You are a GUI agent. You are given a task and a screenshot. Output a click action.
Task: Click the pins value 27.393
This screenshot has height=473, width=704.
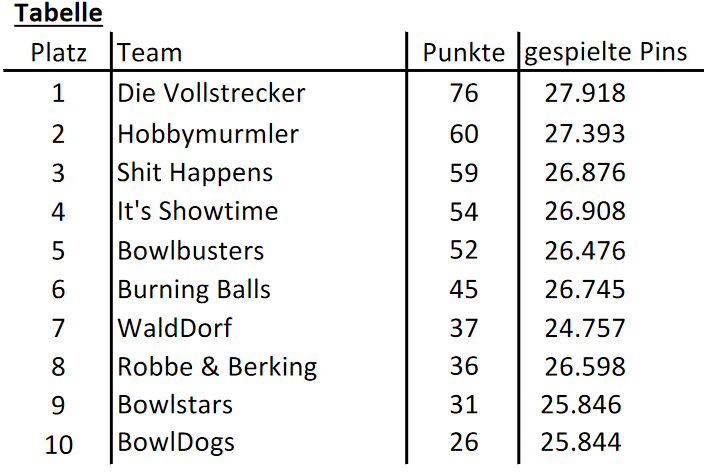(585, 134)
